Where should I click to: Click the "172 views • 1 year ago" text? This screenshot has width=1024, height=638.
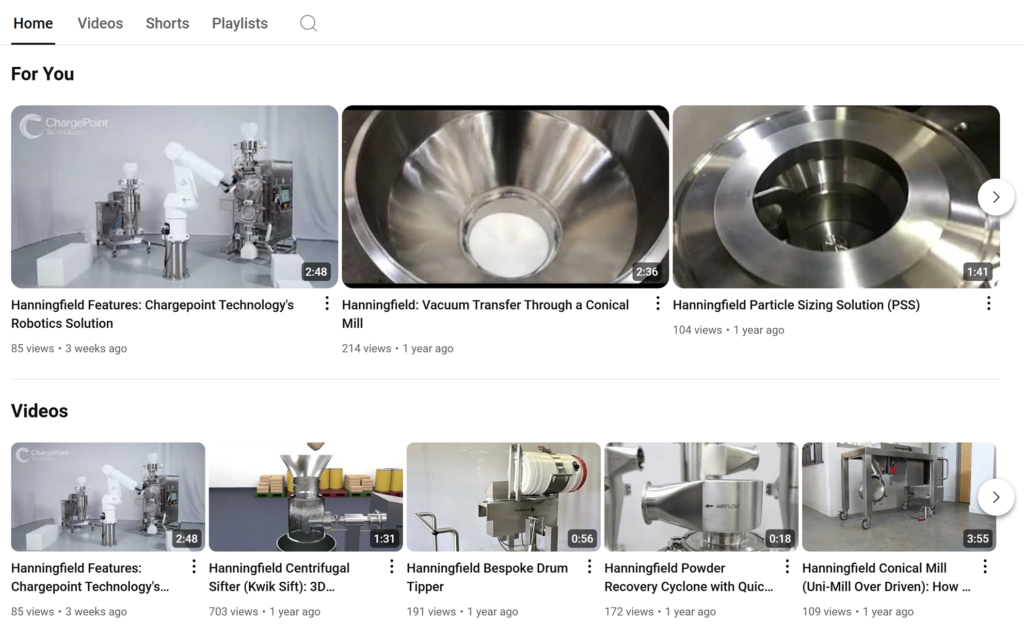click(660, 612)
